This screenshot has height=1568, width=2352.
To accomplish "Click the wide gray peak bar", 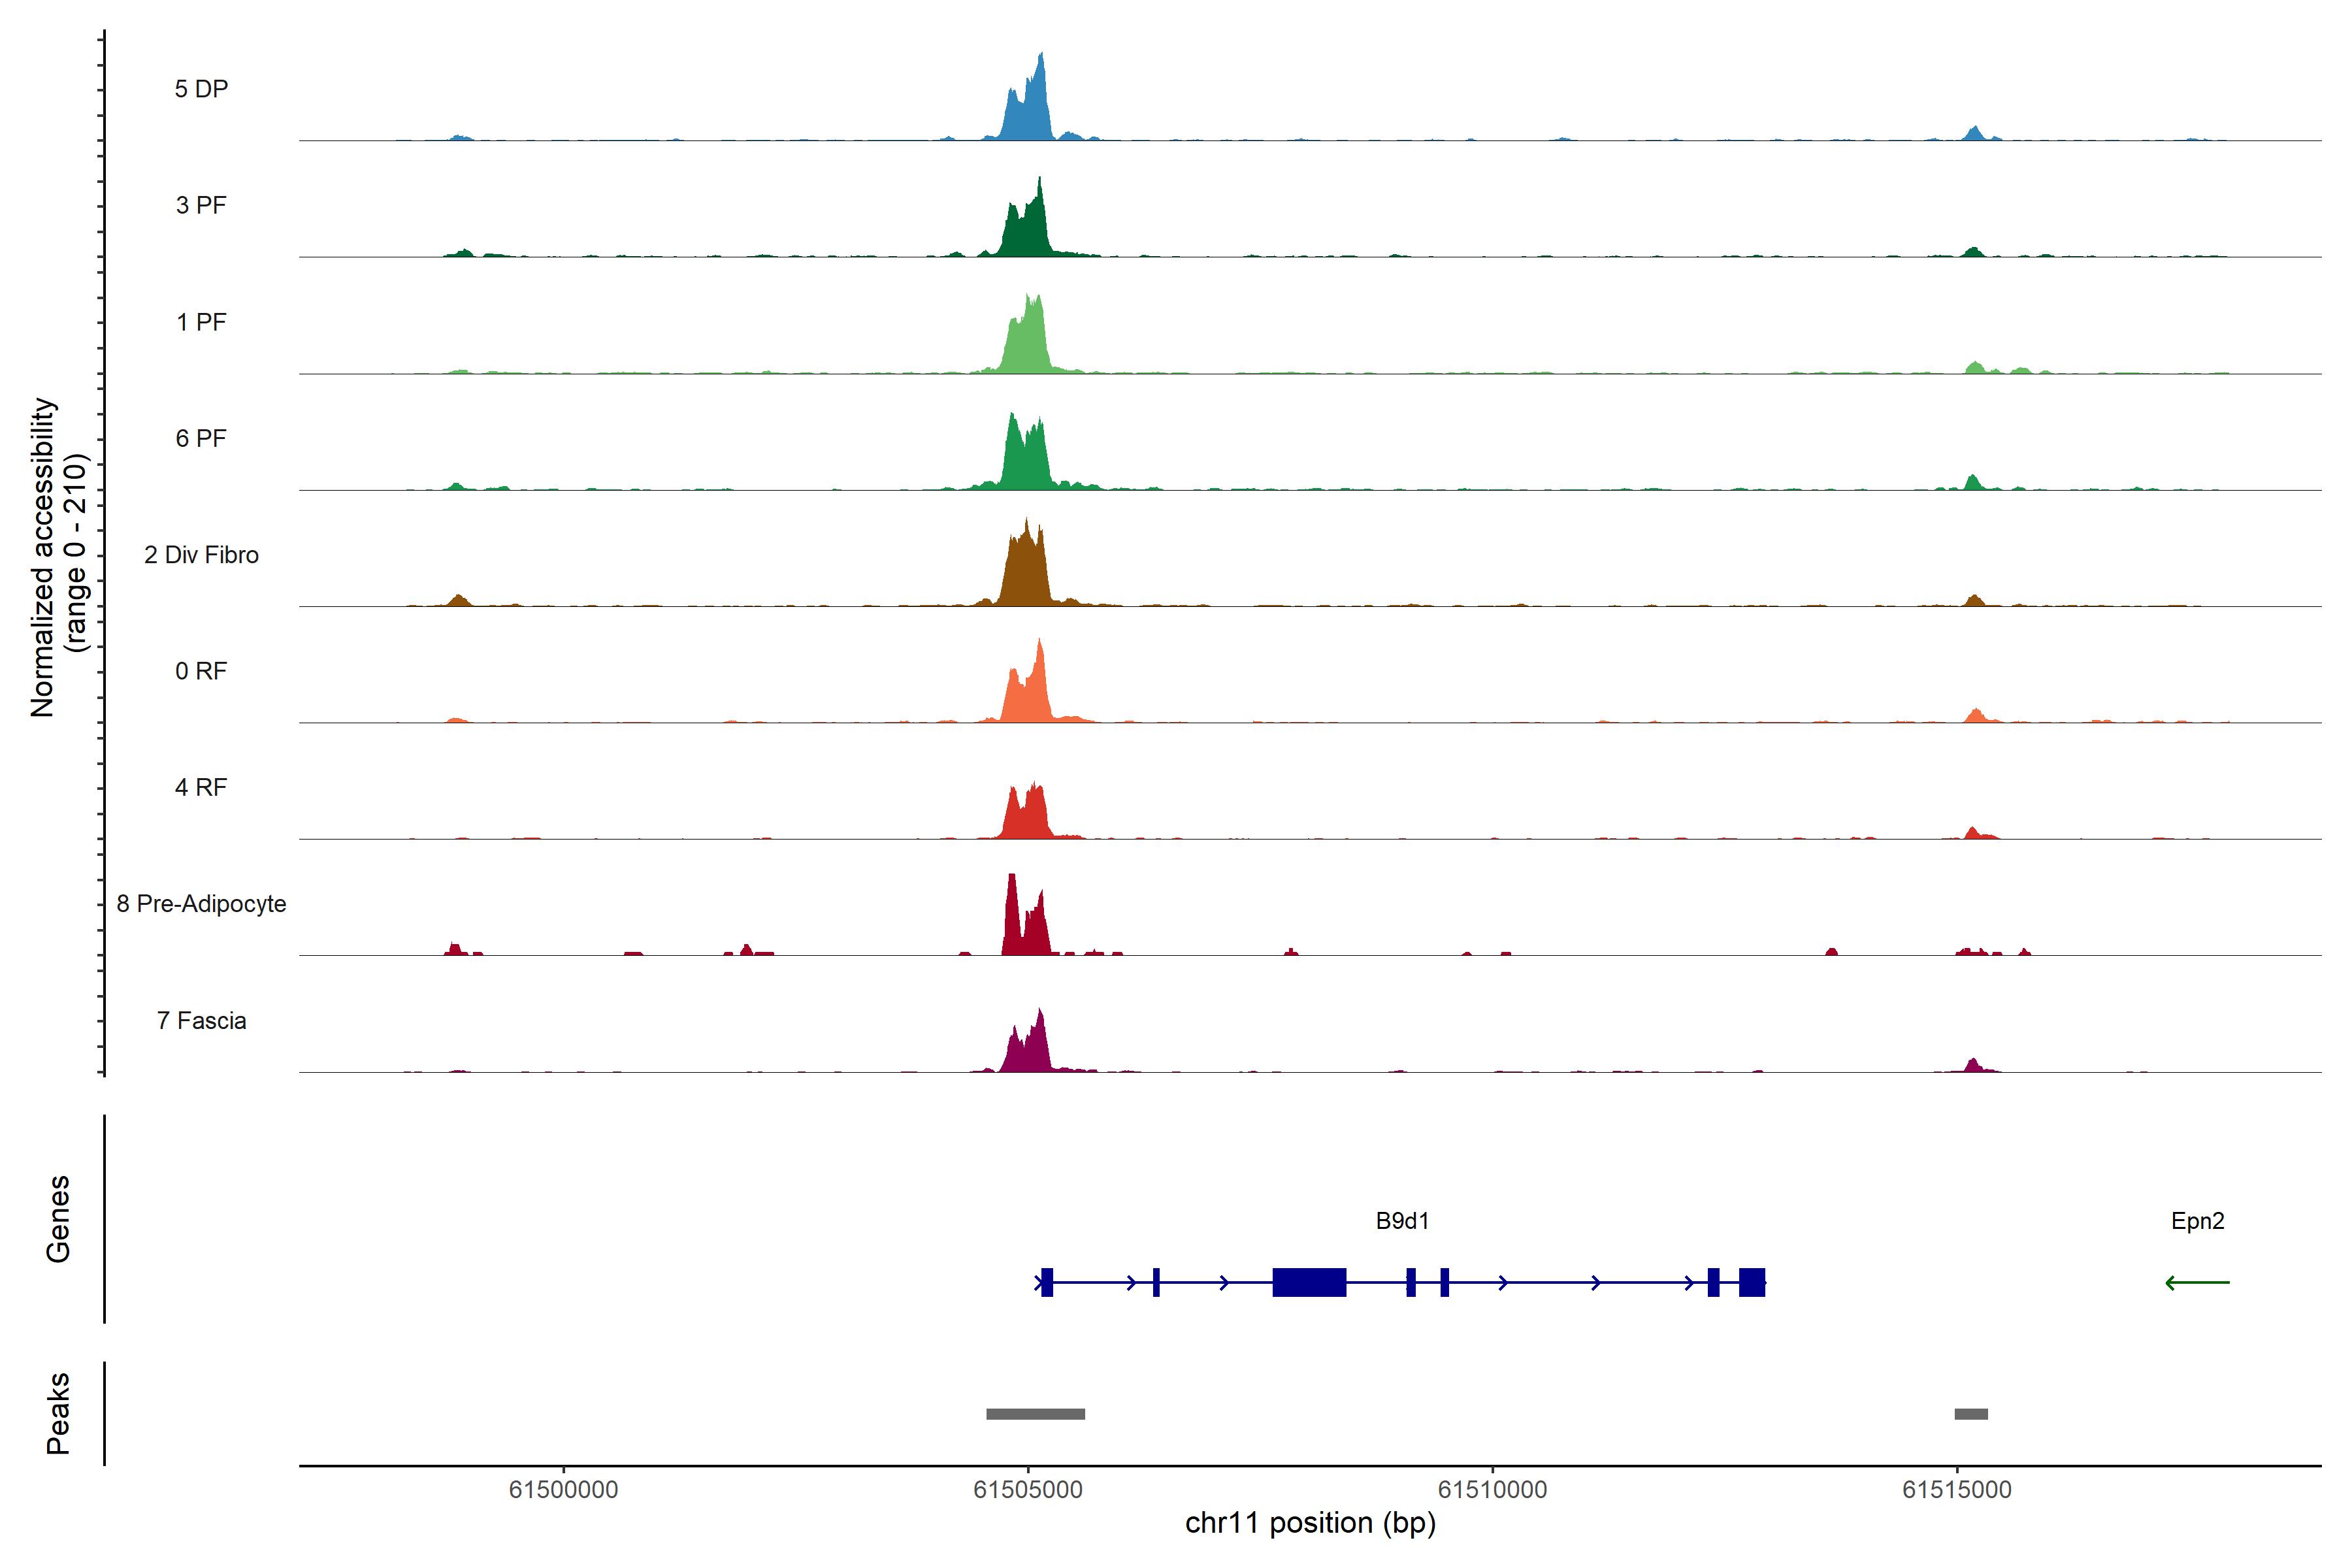I will click(1035, 1414).
